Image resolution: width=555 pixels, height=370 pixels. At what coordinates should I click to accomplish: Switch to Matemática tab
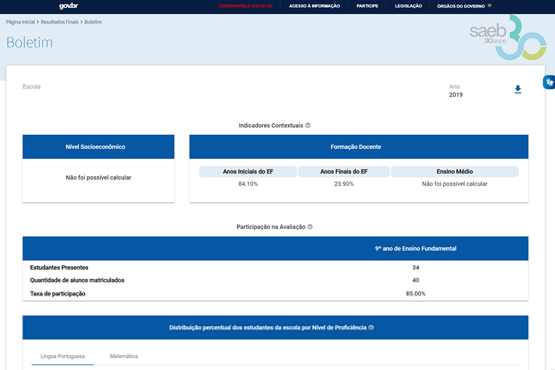point(124,356)
